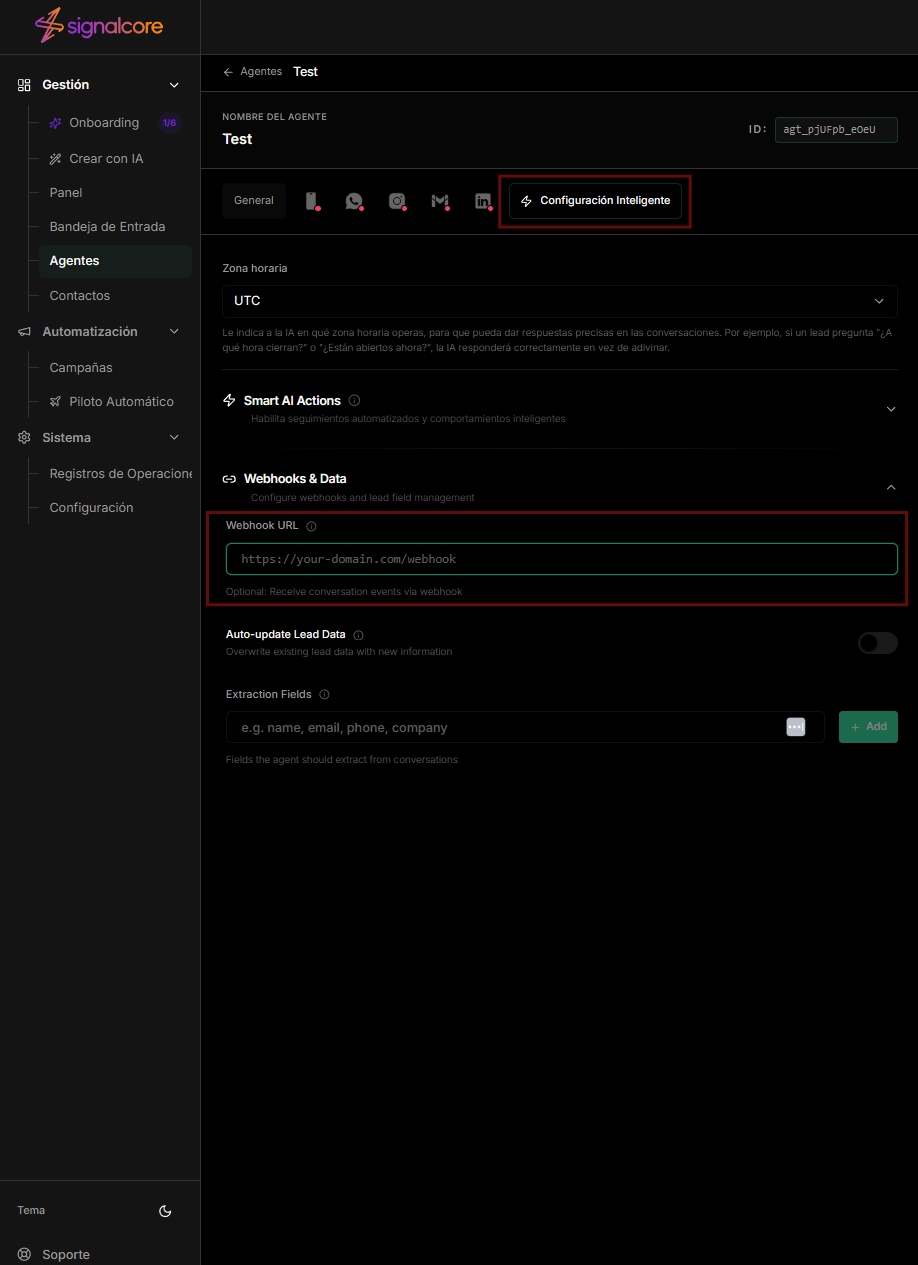Click the info icon next to Smart AI Actions
918x1265 pixels.
355,400
